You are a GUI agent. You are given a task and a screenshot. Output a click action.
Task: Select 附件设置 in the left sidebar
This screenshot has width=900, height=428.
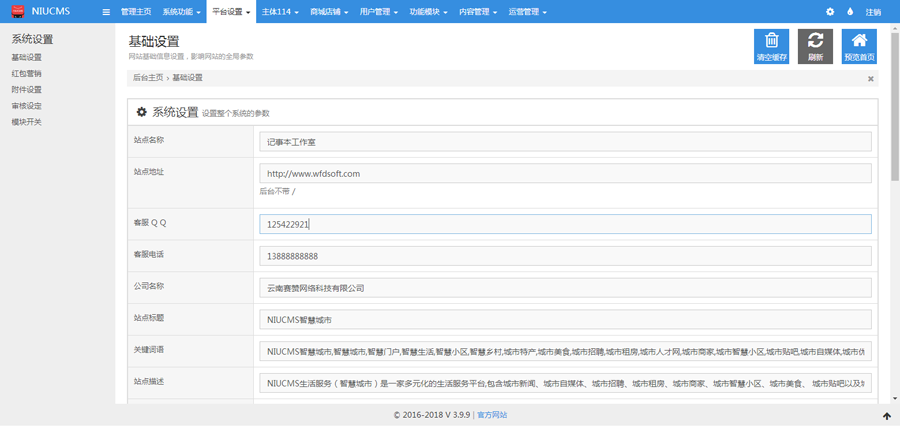tap(26, 90)
